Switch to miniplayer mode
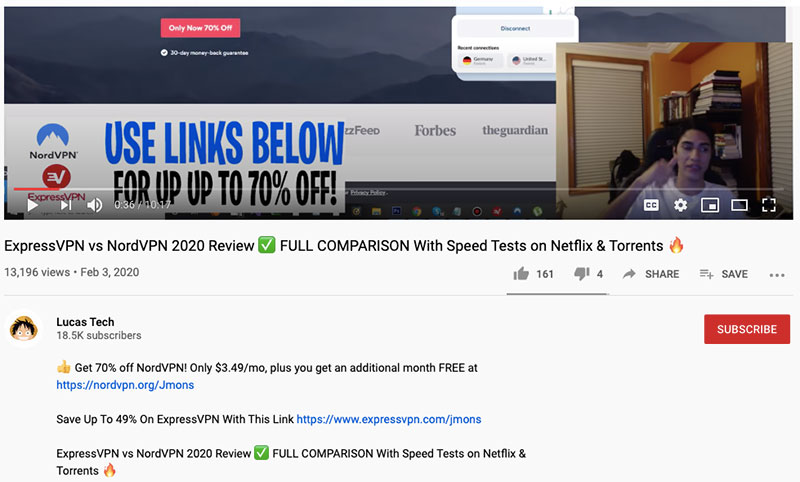This screenshot has width=800, height=482. (x=710, y=205)
